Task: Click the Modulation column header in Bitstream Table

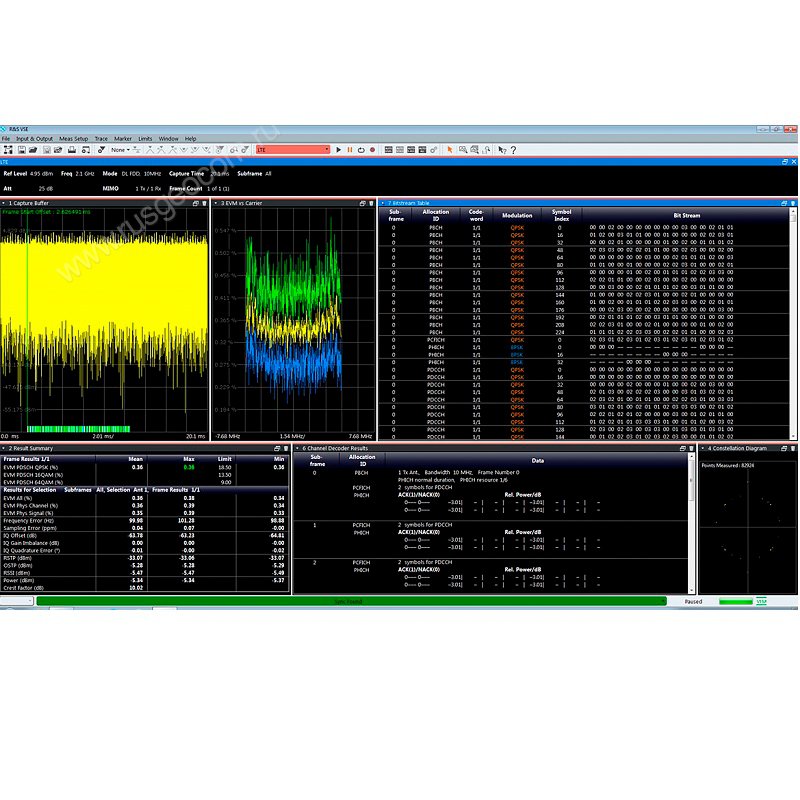Action: [x=517, y=215]
